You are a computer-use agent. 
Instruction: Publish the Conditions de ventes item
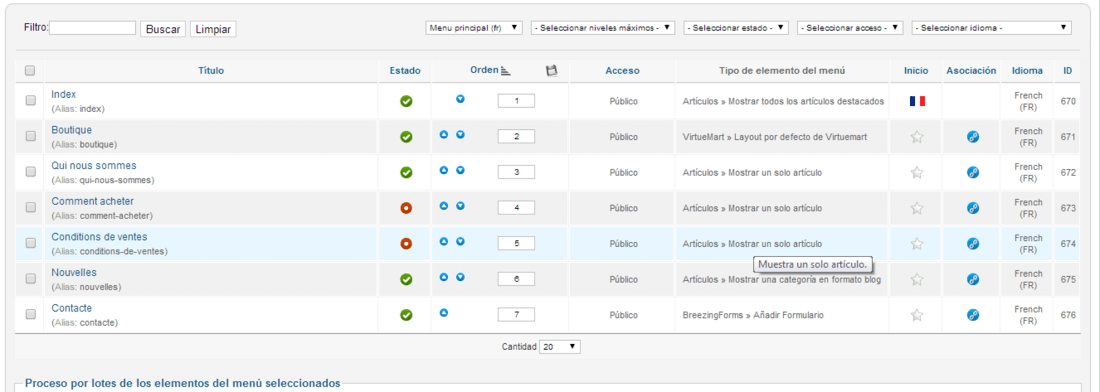[x=405, y=243]
